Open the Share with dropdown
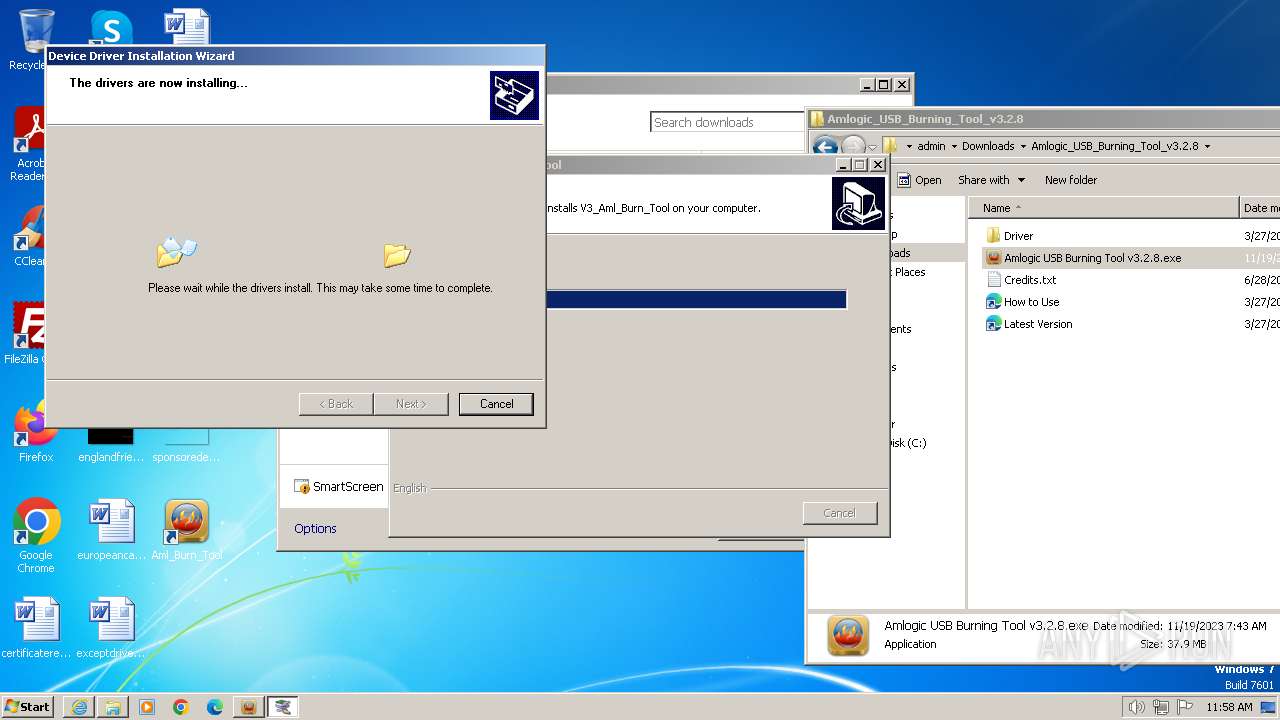The image size is (1280, 720). (991, 180)
